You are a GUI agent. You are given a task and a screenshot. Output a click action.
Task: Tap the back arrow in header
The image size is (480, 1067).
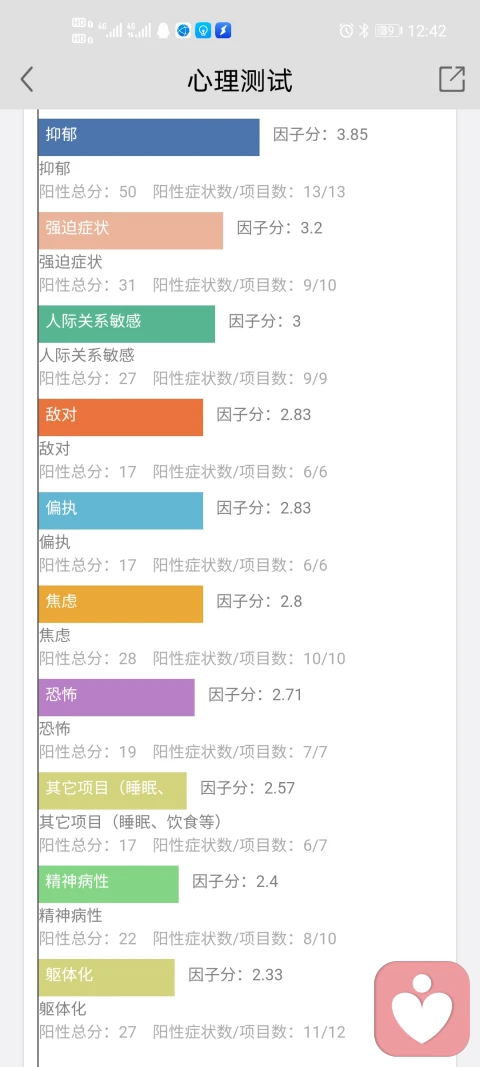(x=27, y=80)
